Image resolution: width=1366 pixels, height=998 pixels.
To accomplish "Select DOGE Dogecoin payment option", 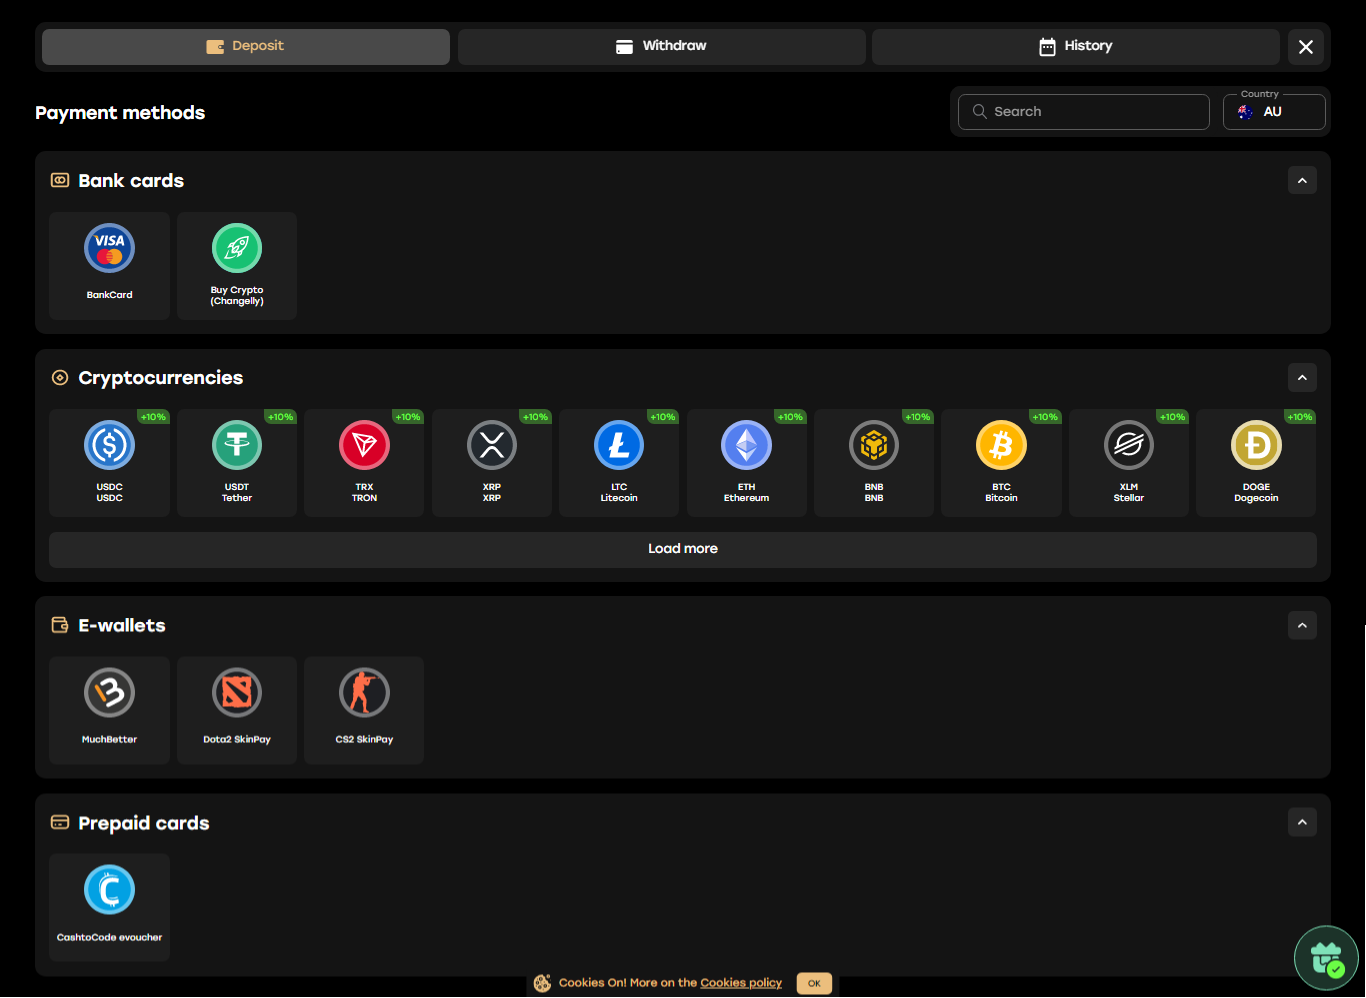I will pos(1256,462).
